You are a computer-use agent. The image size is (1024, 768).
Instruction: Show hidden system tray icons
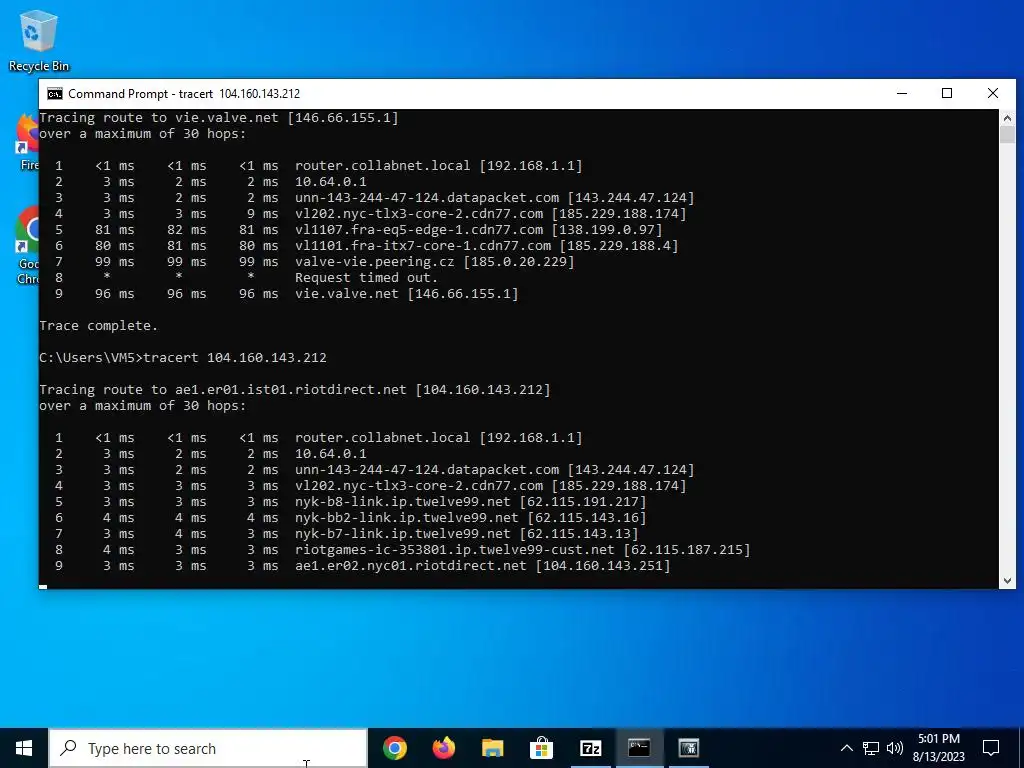coord(846,748)
